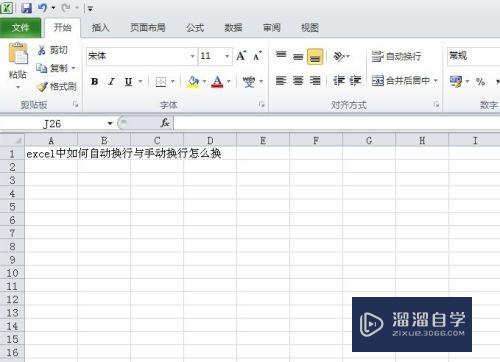Toggle Bold formatting
500x362 pixels.
95,81
